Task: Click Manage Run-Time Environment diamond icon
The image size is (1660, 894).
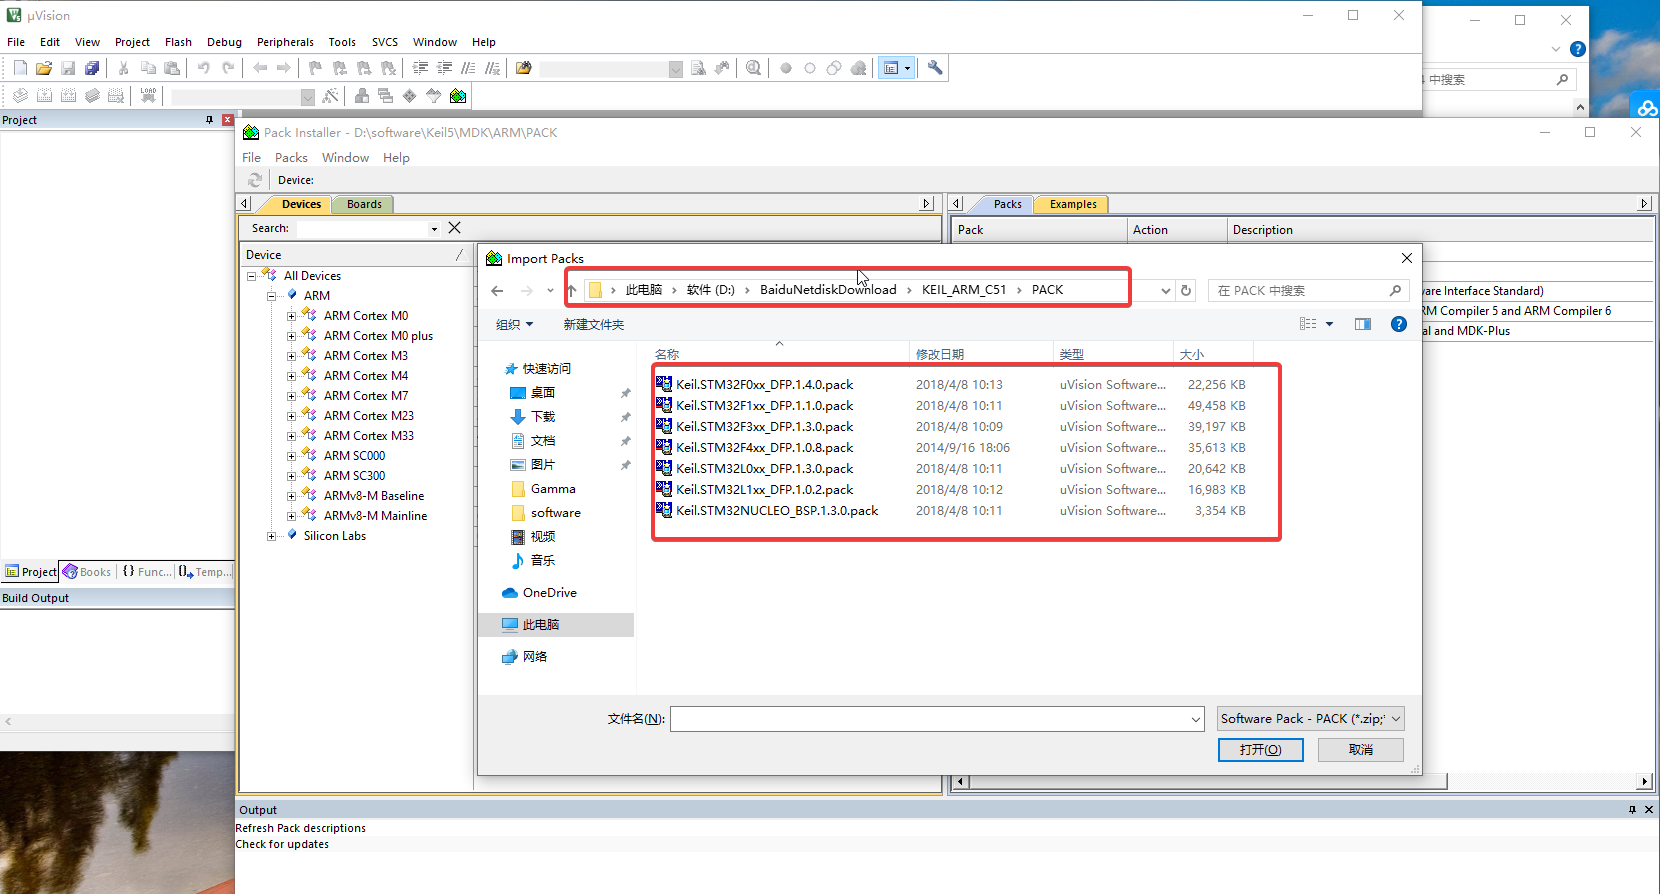Action: point(410,96)
